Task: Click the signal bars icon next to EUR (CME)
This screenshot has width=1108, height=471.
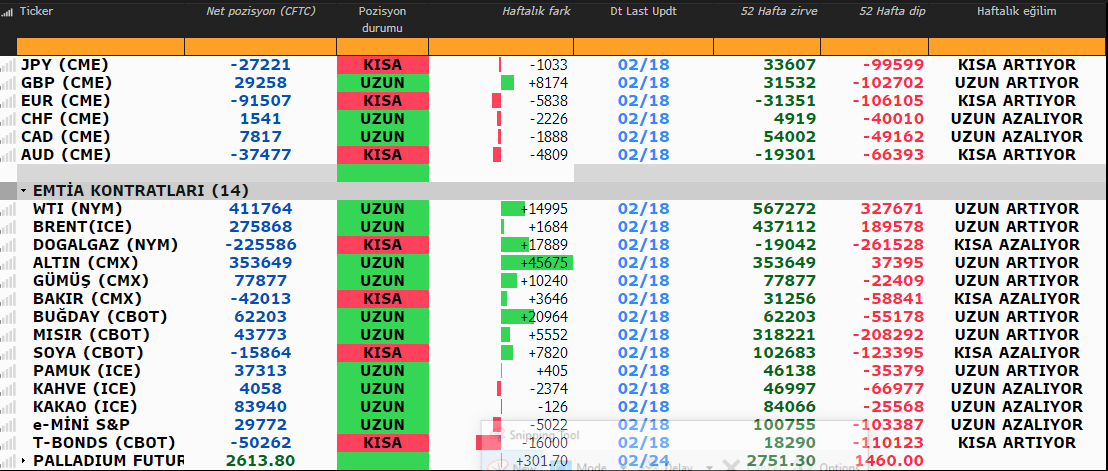Action: pyautogui.click(x=9, y=101)
